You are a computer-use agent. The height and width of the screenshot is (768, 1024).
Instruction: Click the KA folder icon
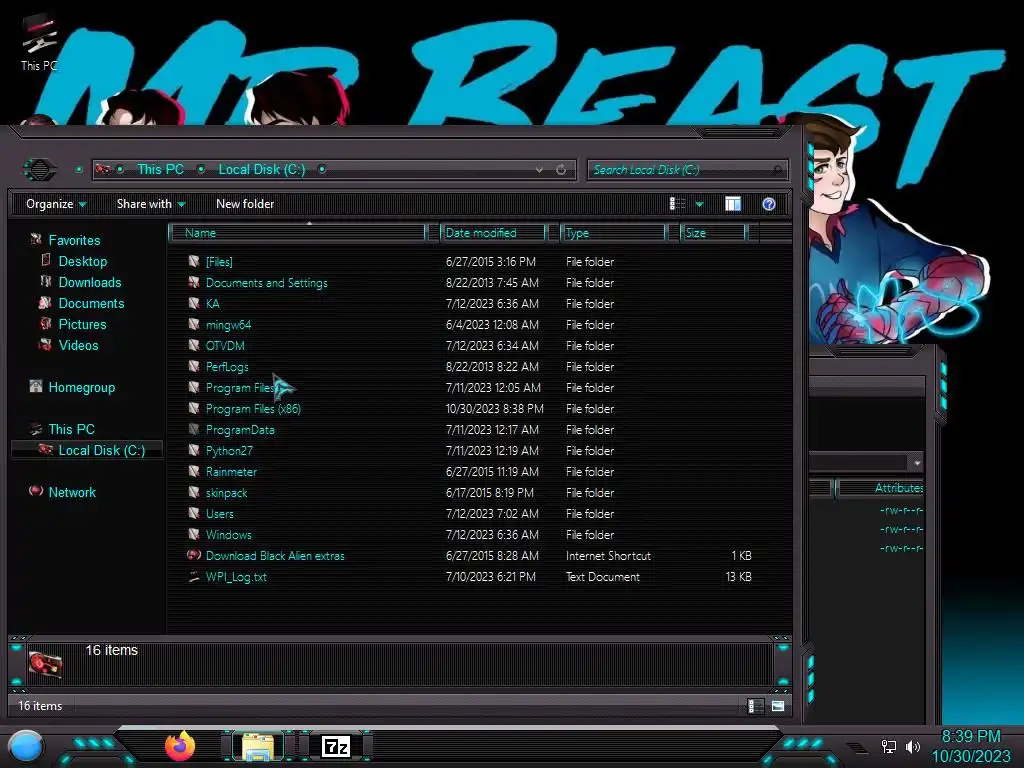click(194, 303)
